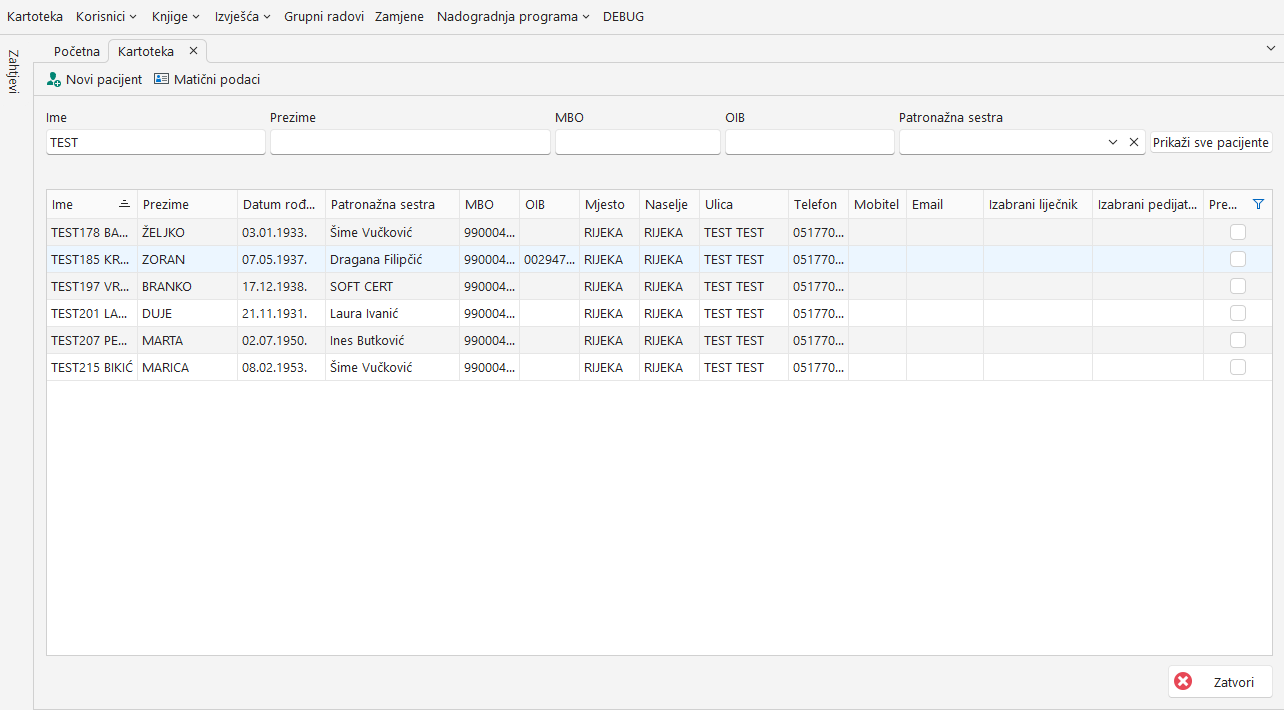Toggle checkbox in ZORAN row
The image size is (1284, 710).
coord(1238,259)
